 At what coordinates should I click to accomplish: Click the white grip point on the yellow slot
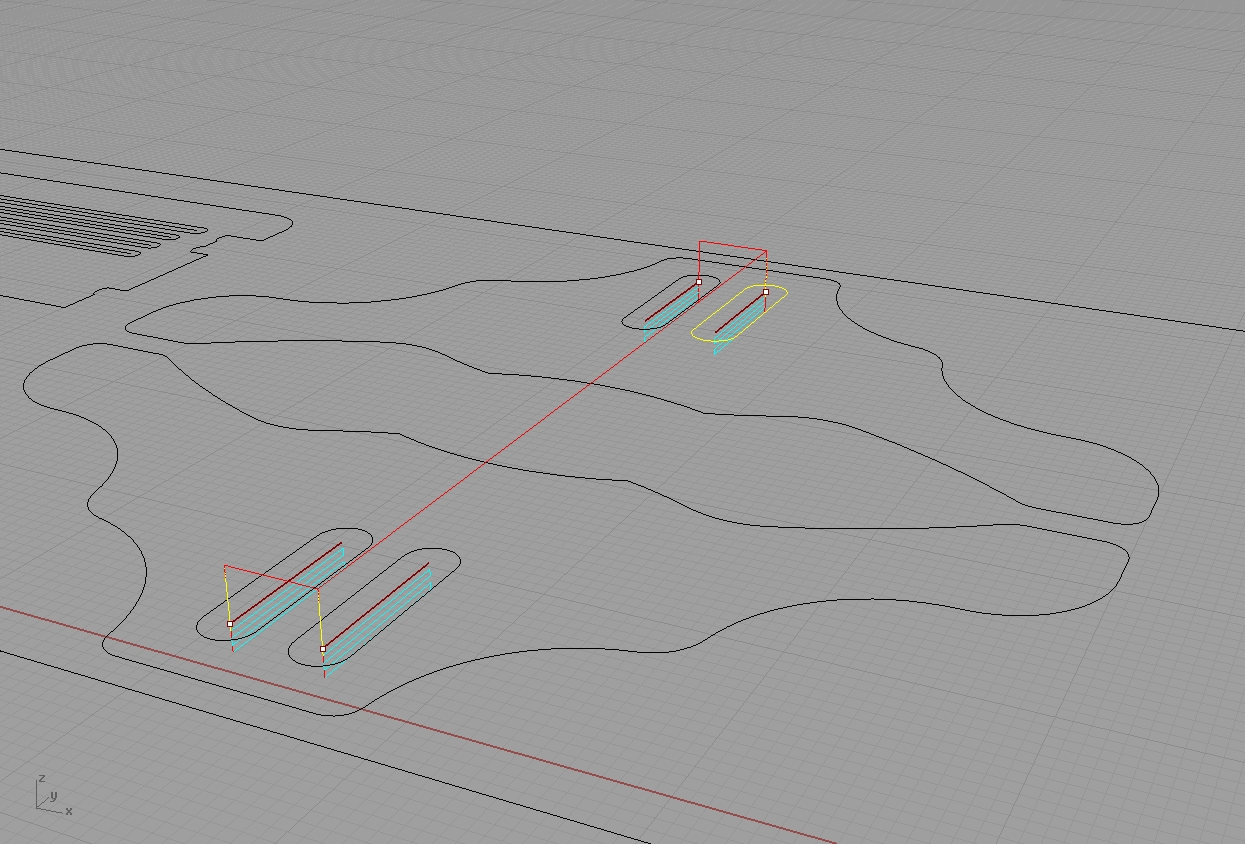click(x=766, y=293)
